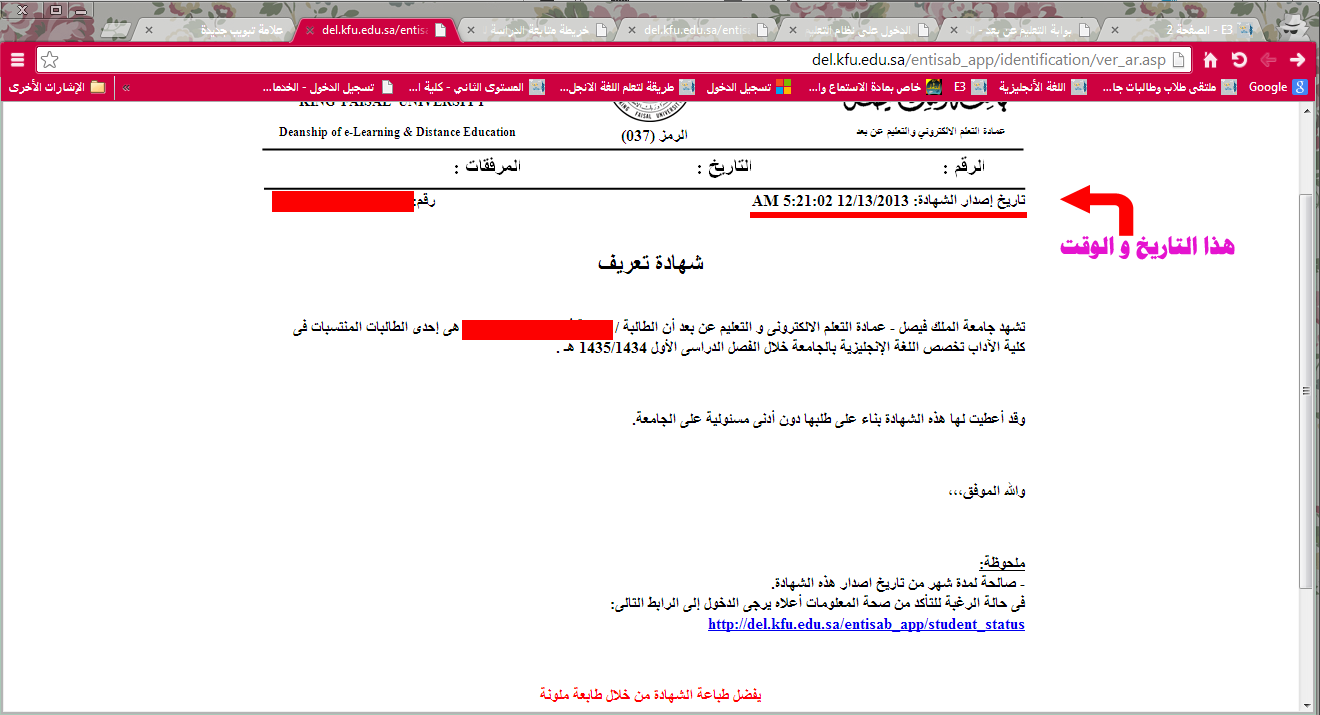Reload the current page
This screenshot has width=1320, height=715.
[1240, 60]
